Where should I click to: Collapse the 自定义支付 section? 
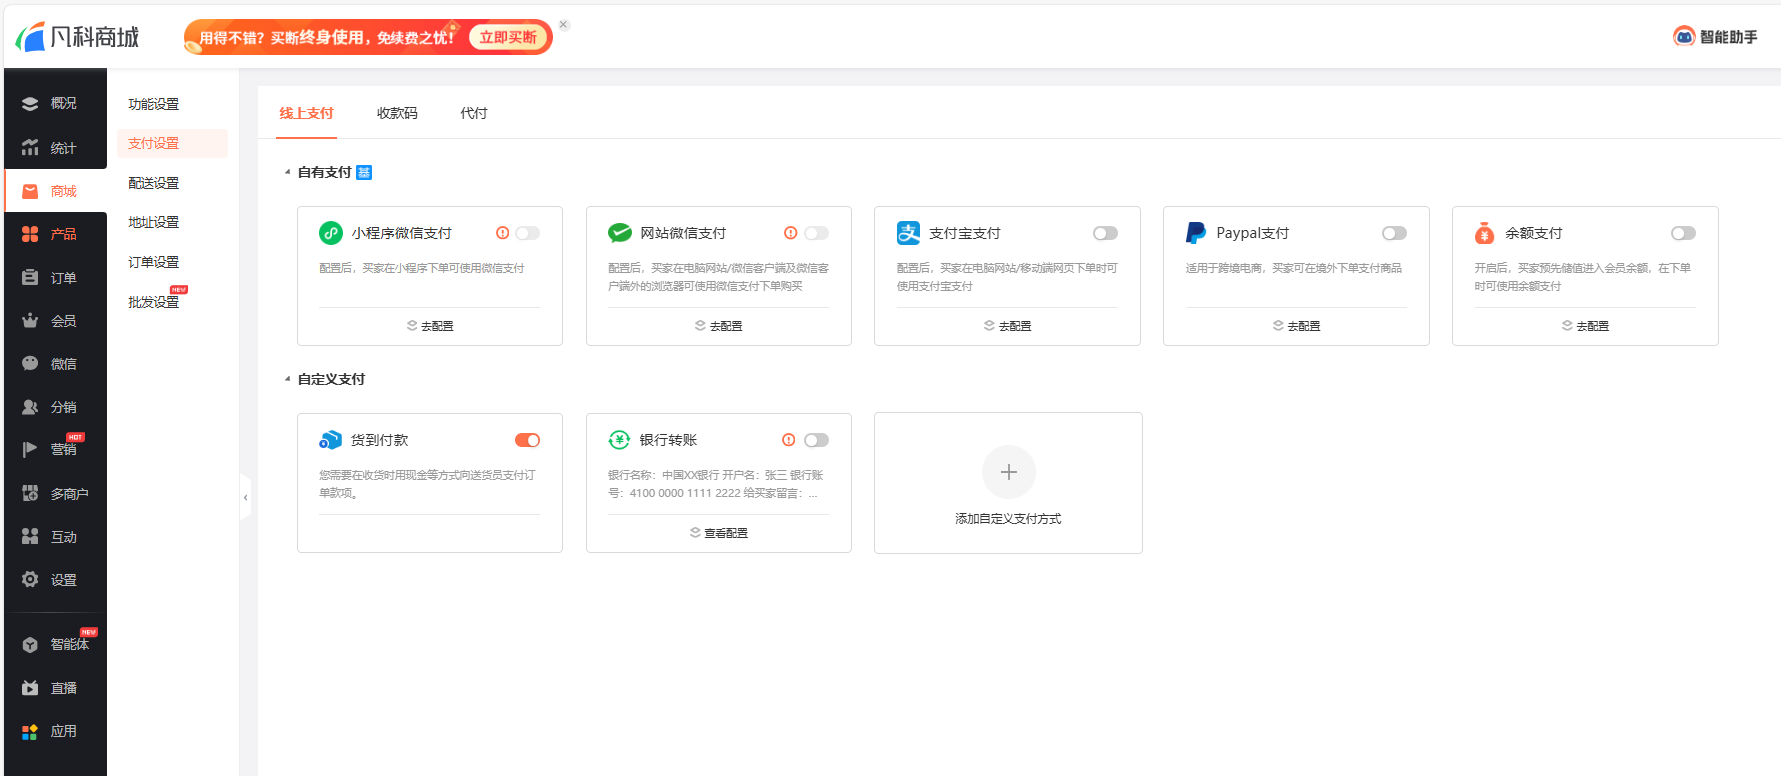[x=288, y=379]
